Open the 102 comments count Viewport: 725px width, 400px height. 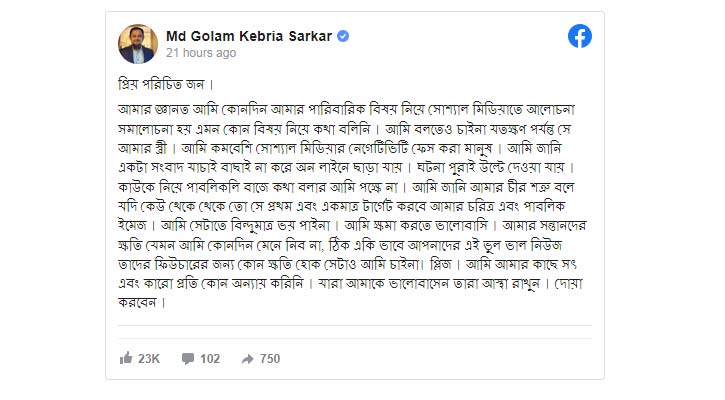click(x=210, y=358)
